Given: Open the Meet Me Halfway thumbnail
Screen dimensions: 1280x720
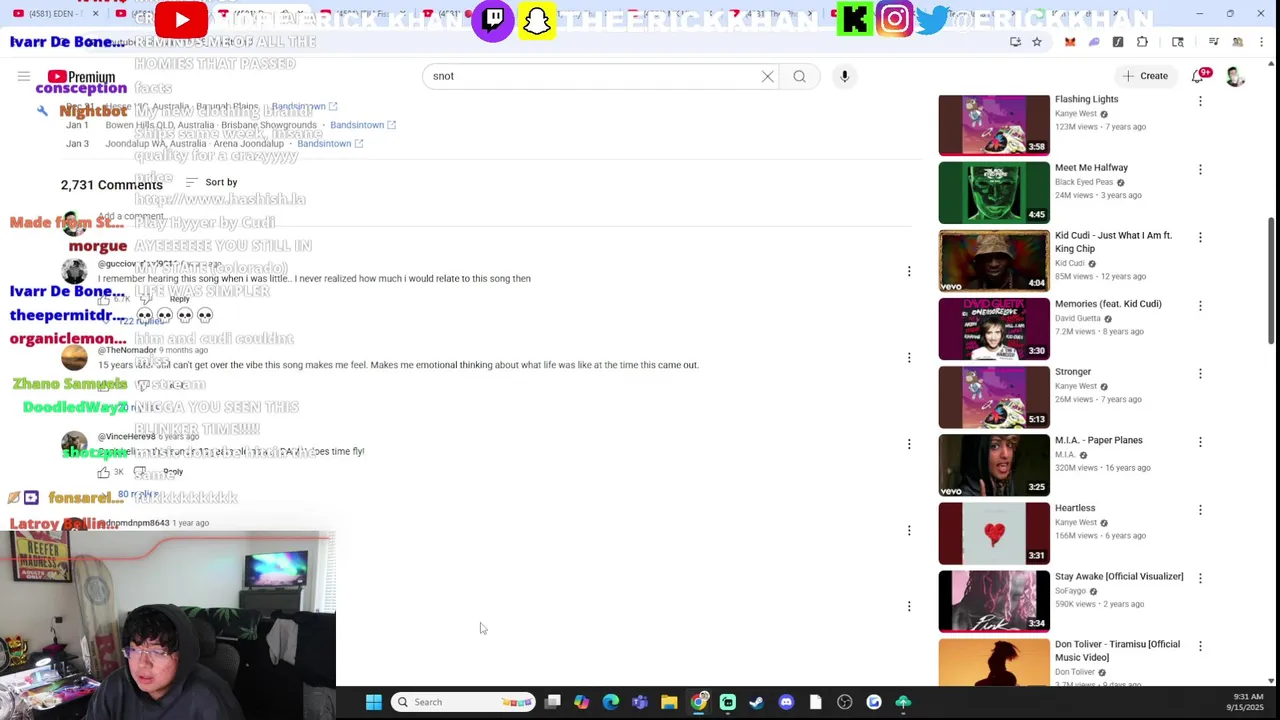Looking at the screenshot, I should click(x=994, y=192).
